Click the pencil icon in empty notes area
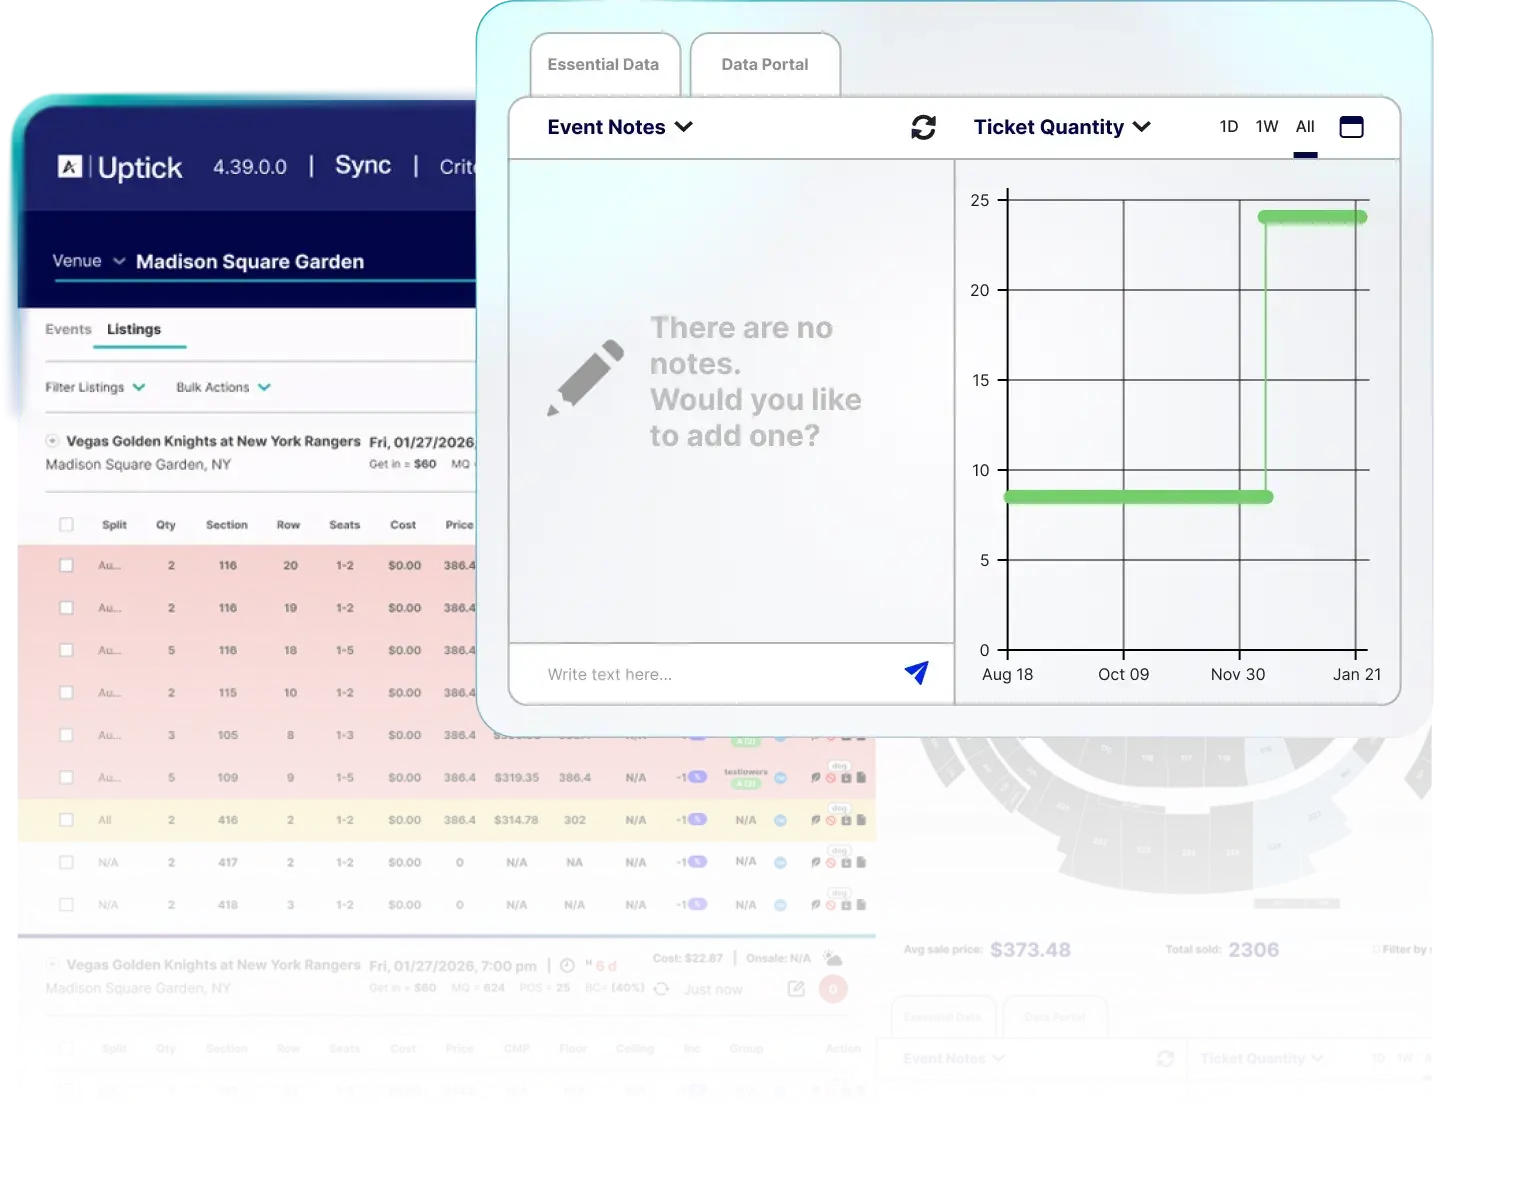 click(585, 378)
